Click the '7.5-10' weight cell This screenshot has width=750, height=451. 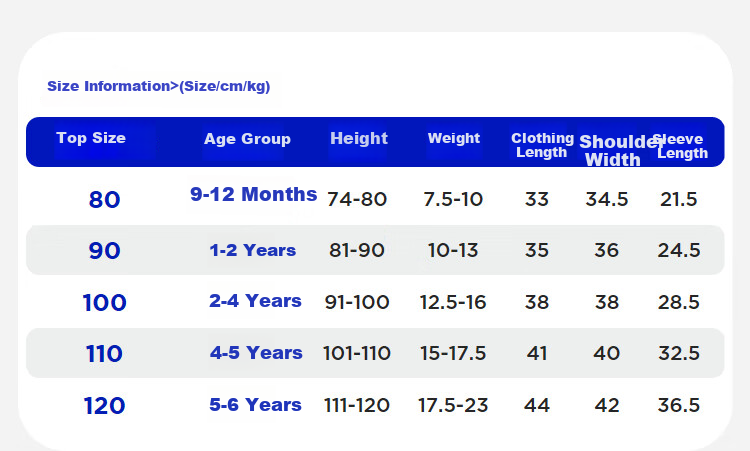tap(453, 199)
